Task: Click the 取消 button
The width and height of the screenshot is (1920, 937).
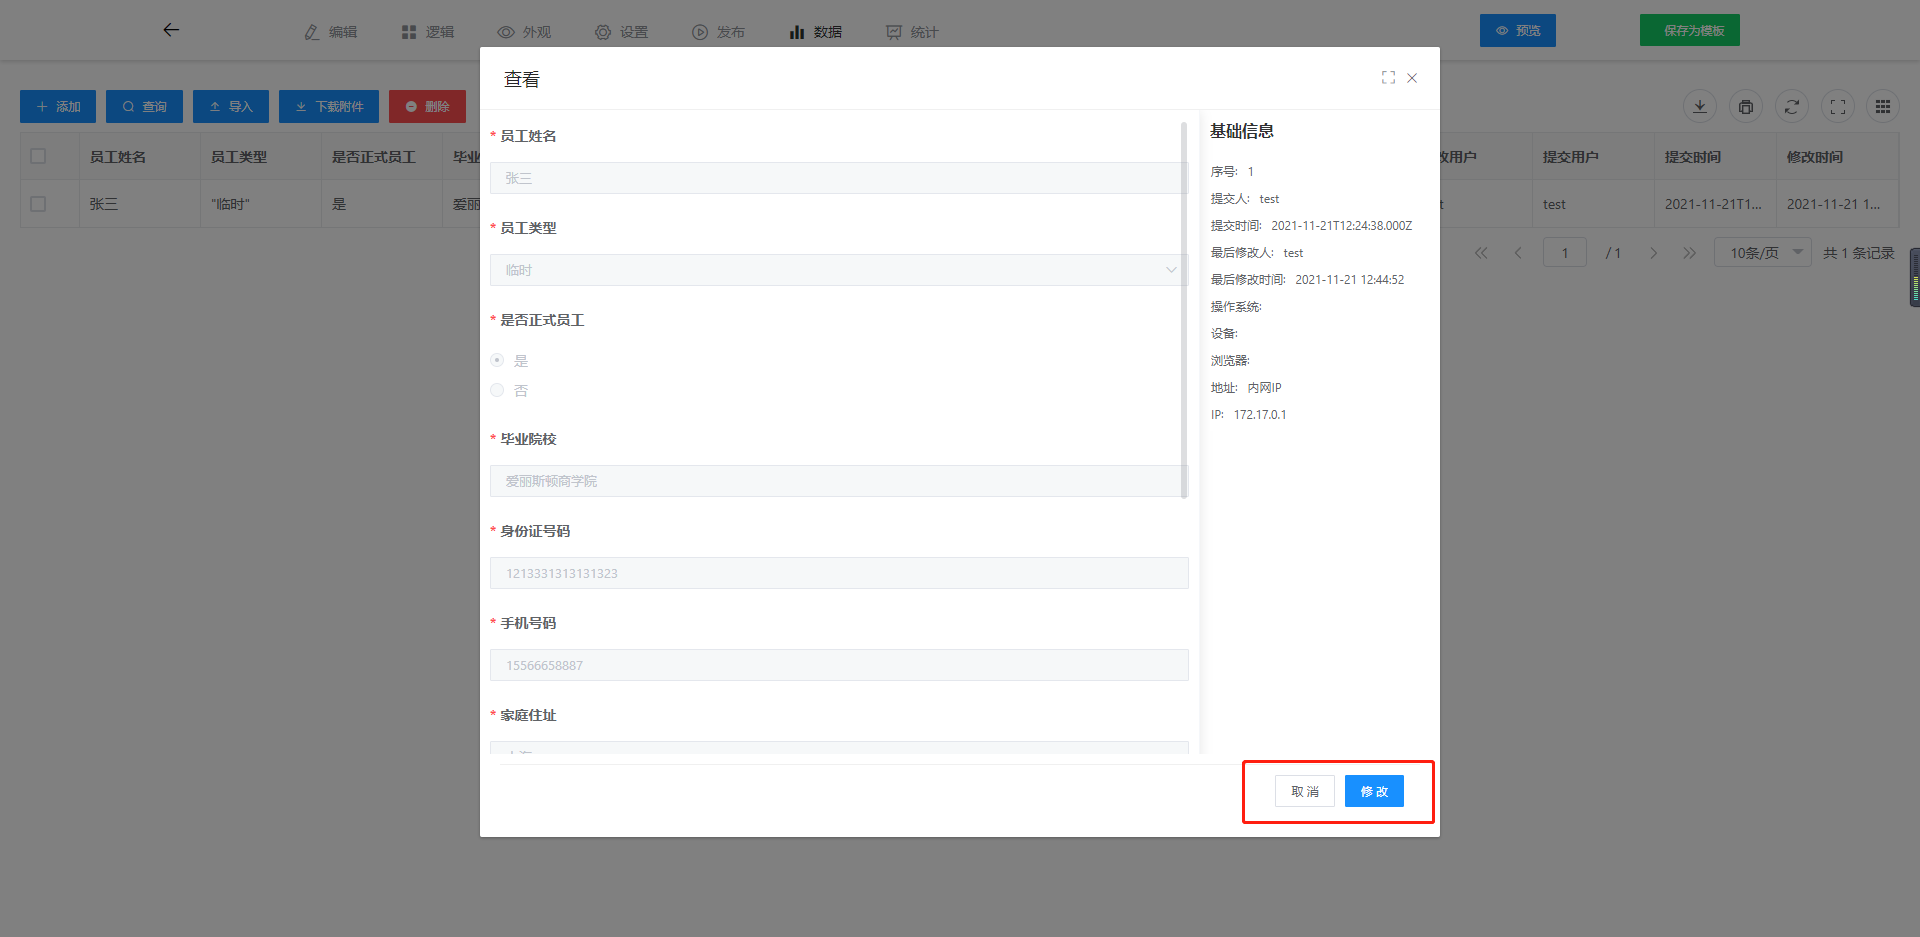Action: 1304,791
